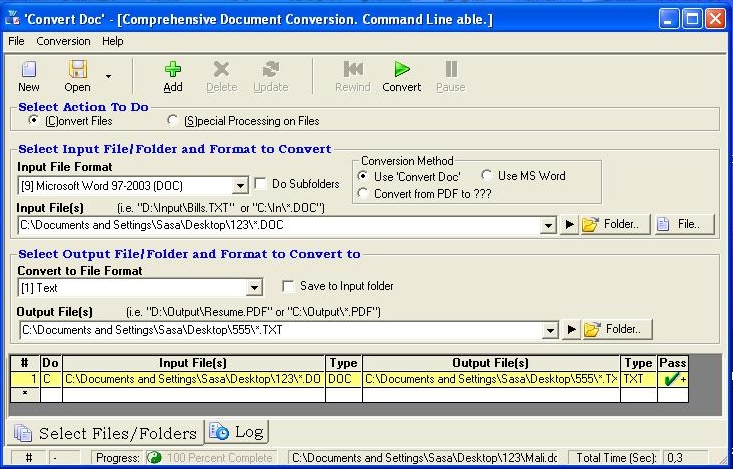This screenshot has height=469, width=733.
Task: Click the input path cell ending in 123\*.DO
Action: click(x=194, y=379)
